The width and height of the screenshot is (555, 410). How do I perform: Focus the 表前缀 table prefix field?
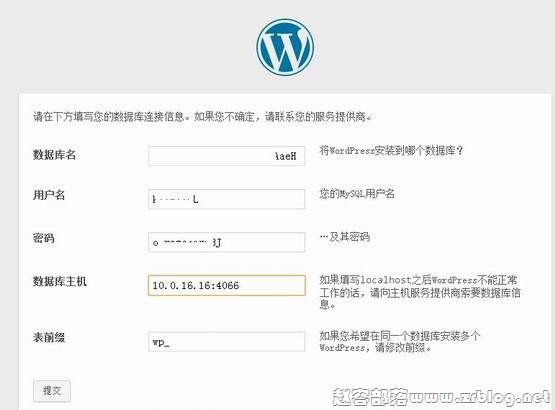(x=227, y=342)
